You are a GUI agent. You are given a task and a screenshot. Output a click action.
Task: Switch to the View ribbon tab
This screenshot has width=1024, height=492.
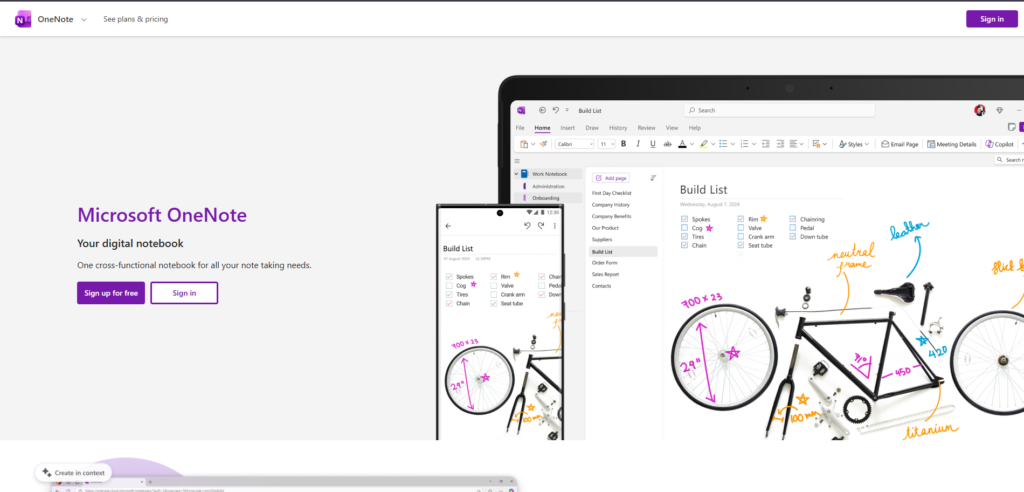(x=672, y=128)
